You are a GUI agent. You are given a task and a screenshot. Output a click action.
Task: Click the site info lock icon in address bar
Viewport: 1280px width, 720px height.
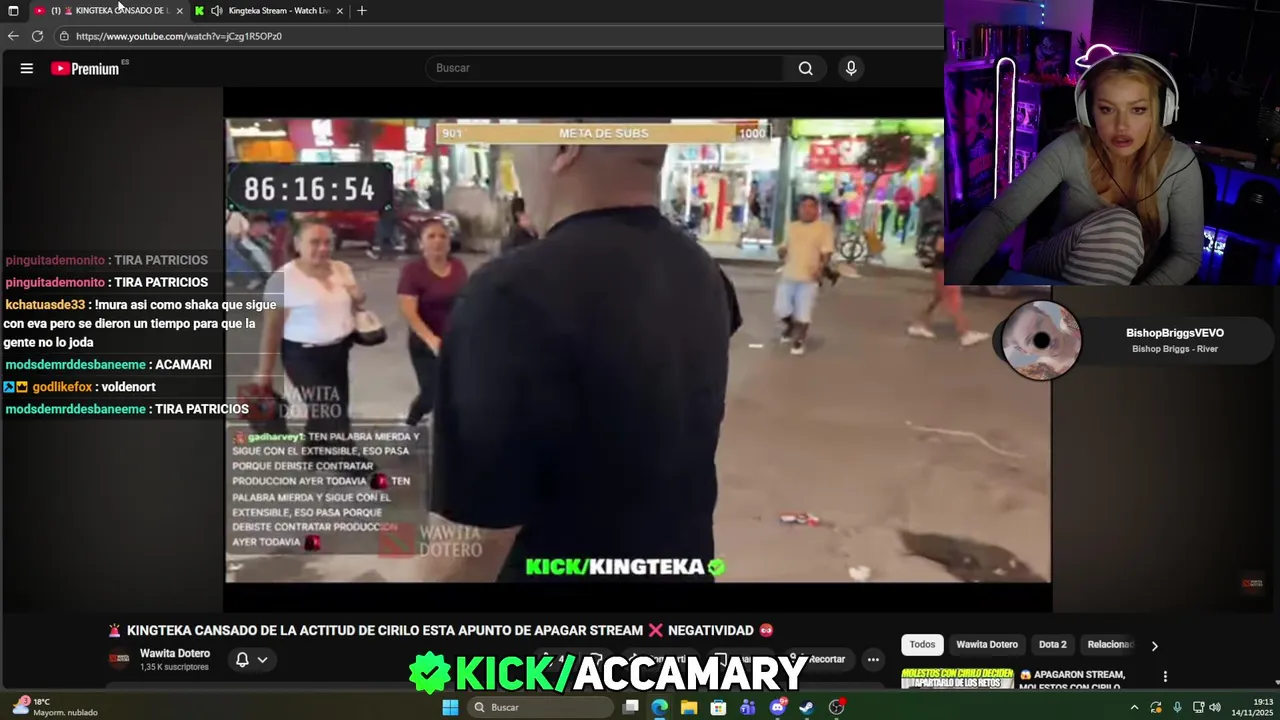coord(64,36)
